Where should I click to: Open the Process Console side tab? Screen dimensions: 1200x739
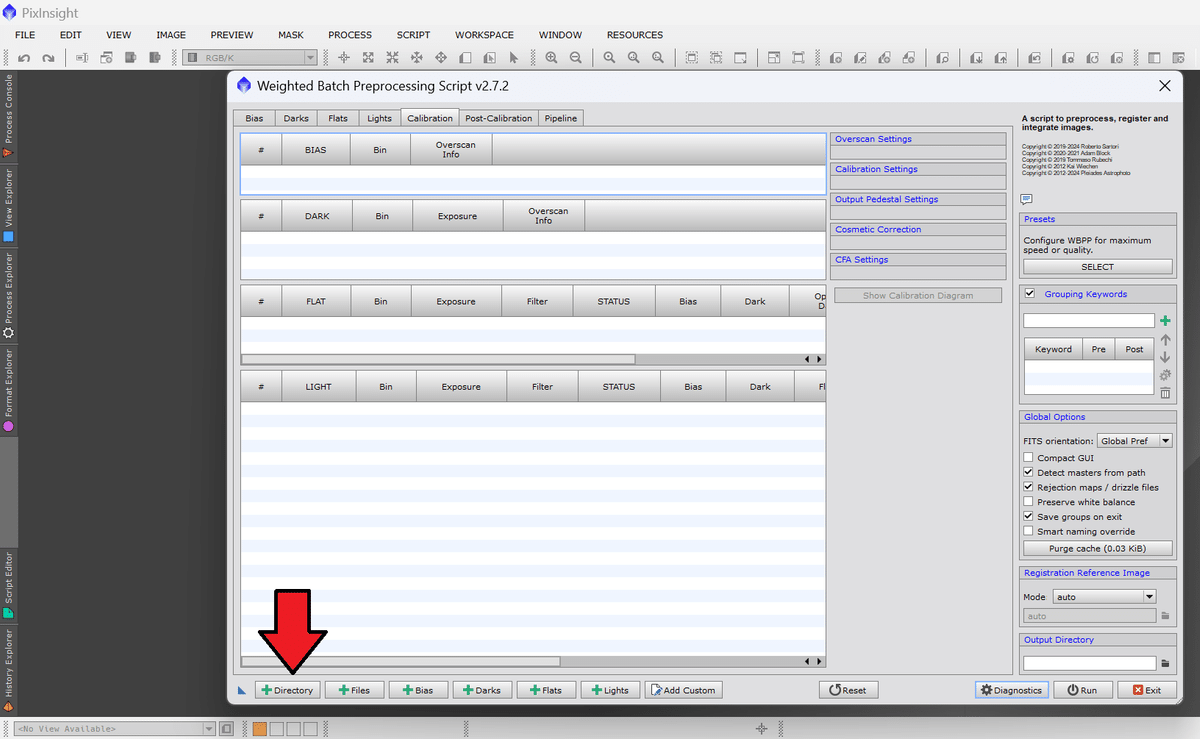9,115
